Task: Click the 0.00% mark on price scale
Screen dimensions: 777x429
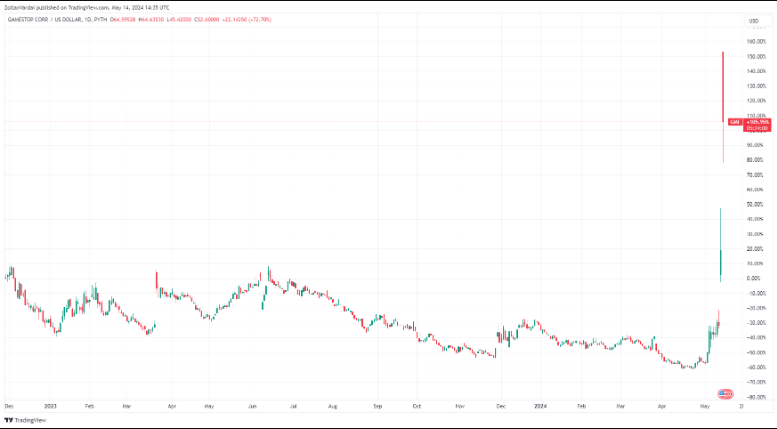Action: pos(755,278)
